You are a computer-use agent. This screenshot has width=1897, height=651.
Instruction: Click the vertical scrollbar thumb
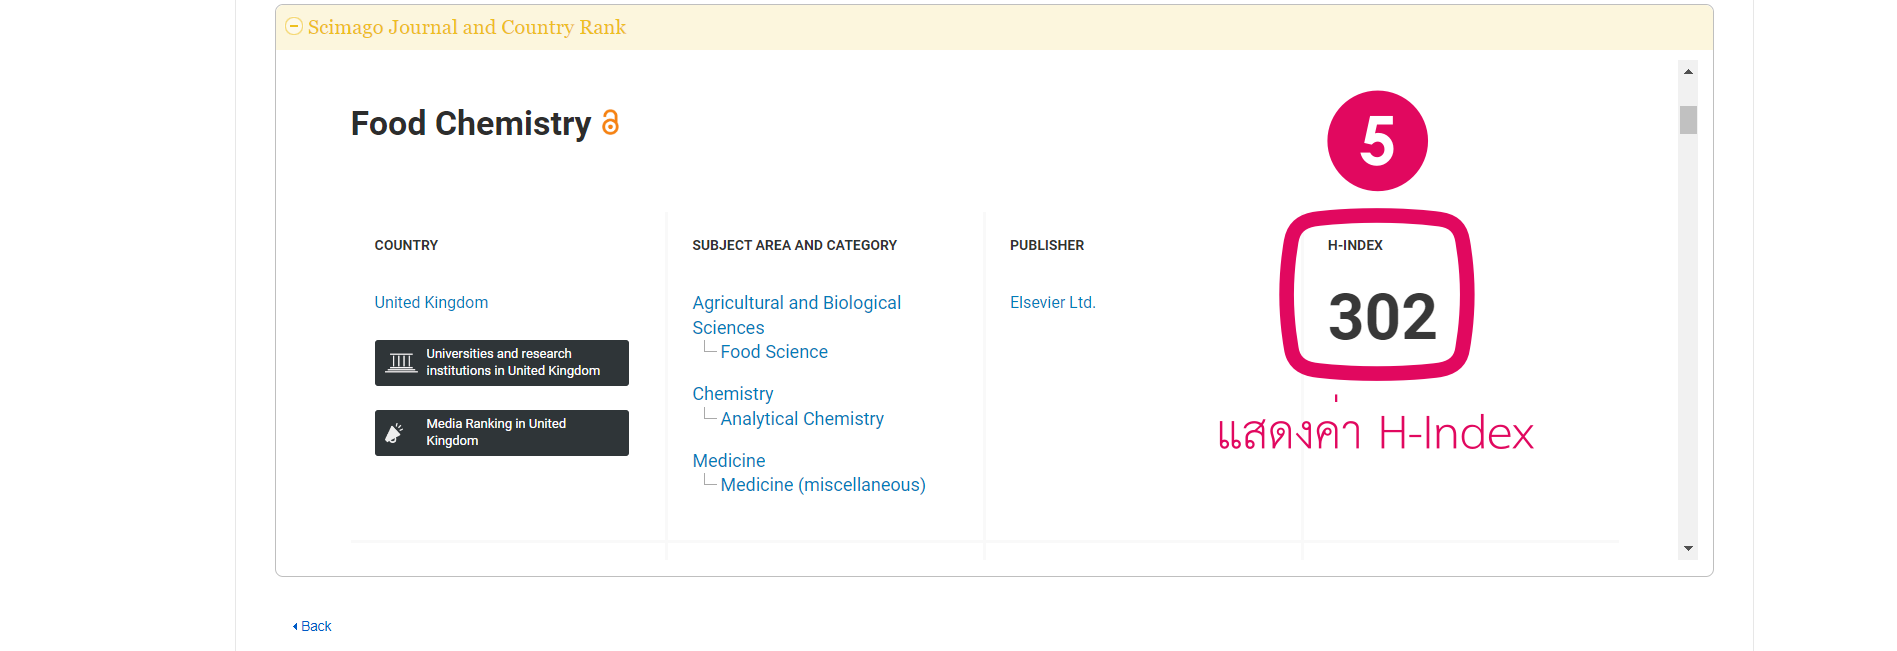pos(1688,120)
